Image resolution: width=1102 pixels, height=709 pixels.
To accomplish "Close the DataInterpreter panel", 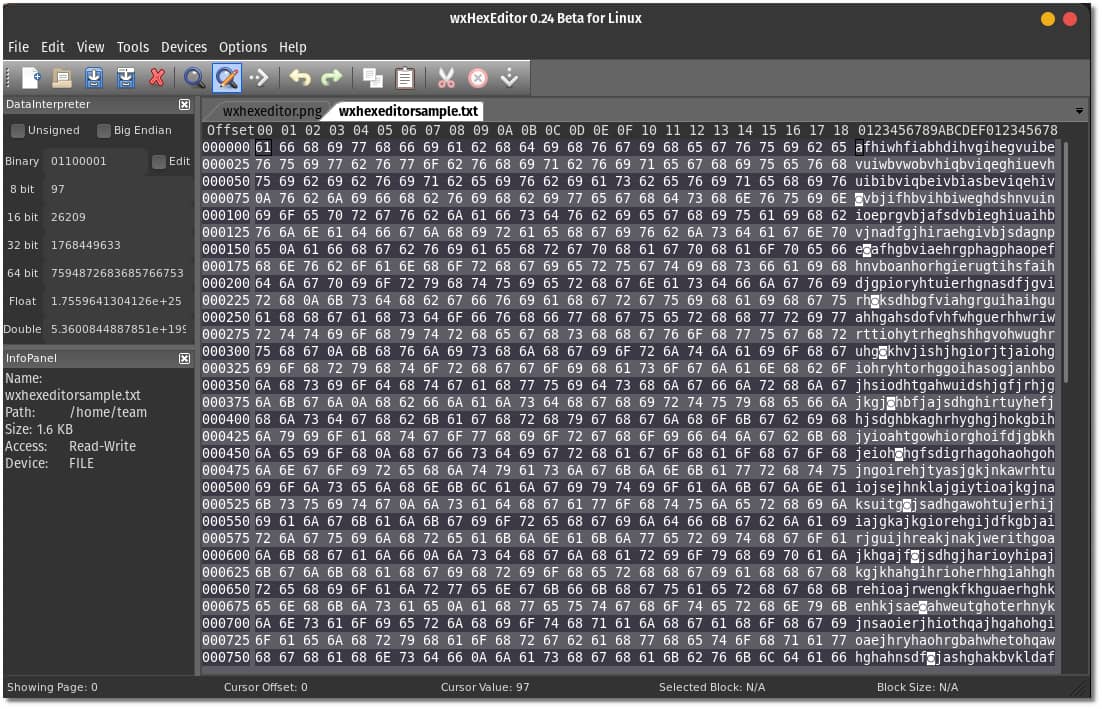I will point(184,104).
